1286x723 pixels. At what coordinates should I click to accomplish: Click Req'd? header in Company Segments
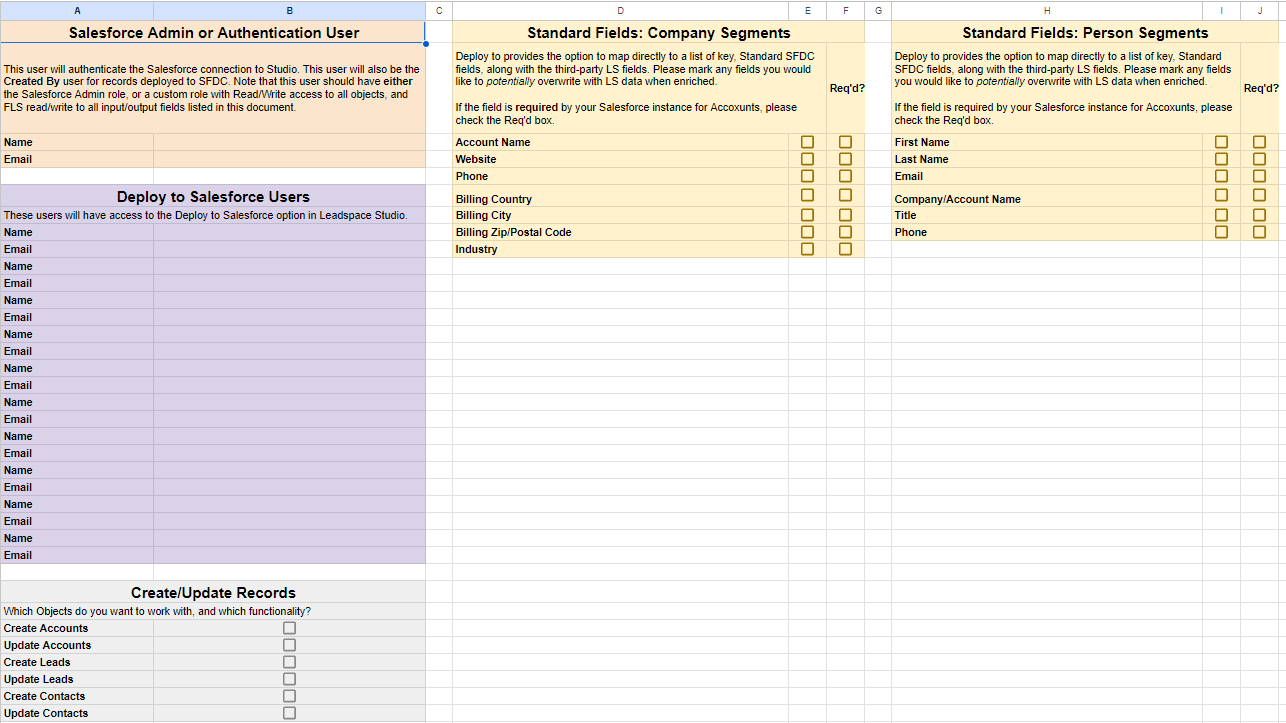tap(847, 88)
